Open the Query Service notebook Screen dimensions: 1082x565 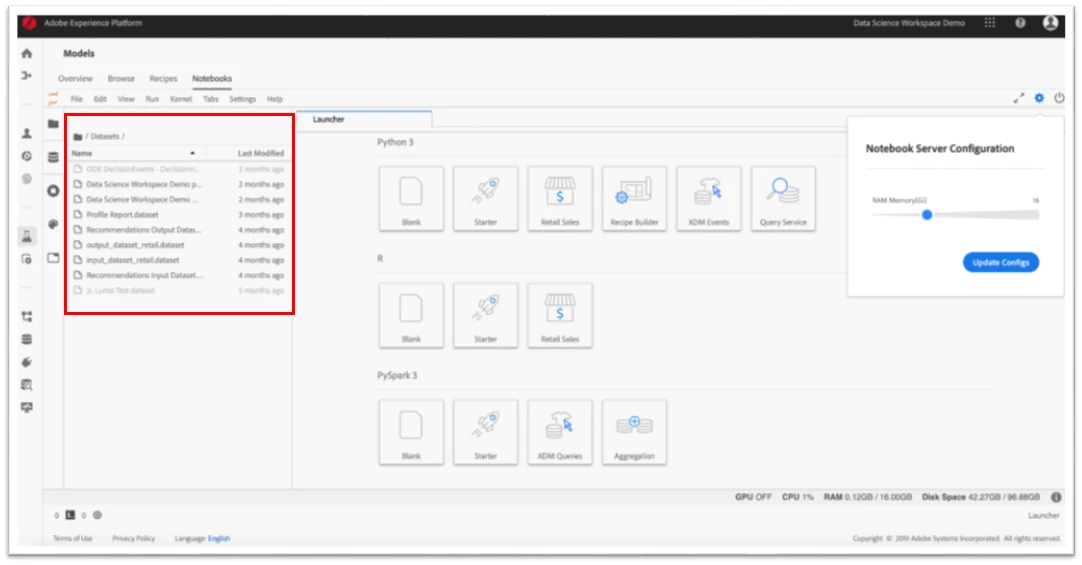(x=783, y=199)
